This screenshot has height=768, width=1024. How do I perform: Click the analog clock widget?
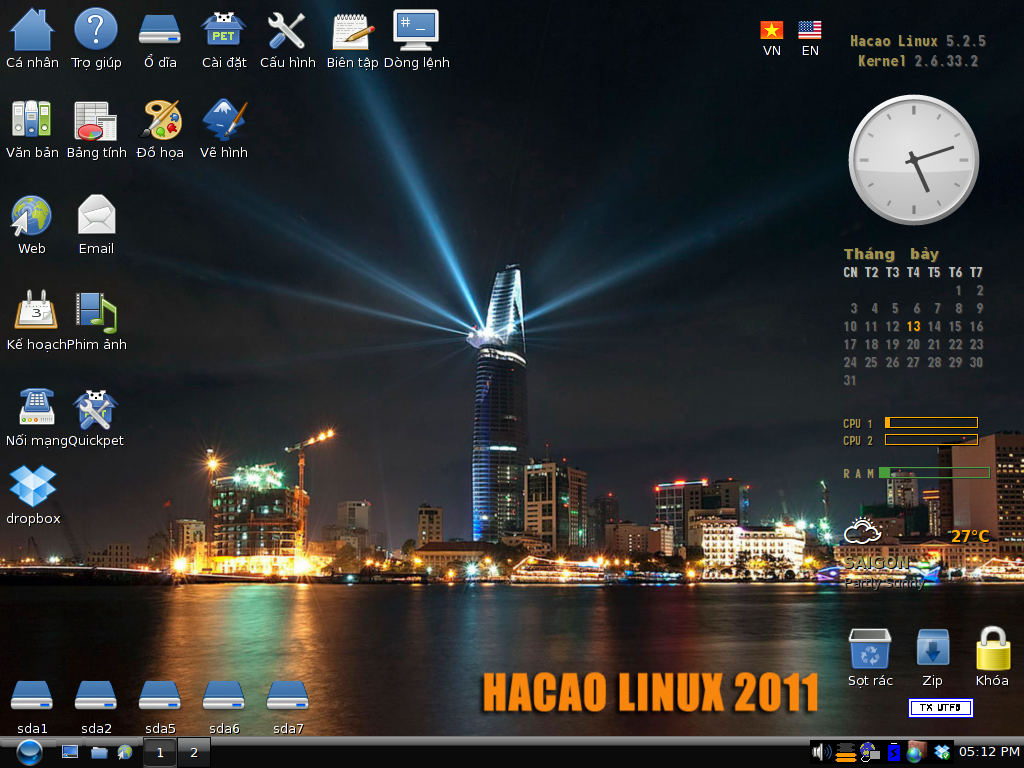913,159
